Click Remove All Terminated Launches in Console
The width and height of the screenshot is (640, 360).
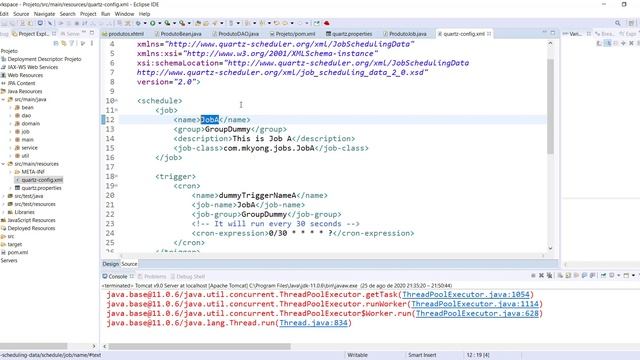549,276
